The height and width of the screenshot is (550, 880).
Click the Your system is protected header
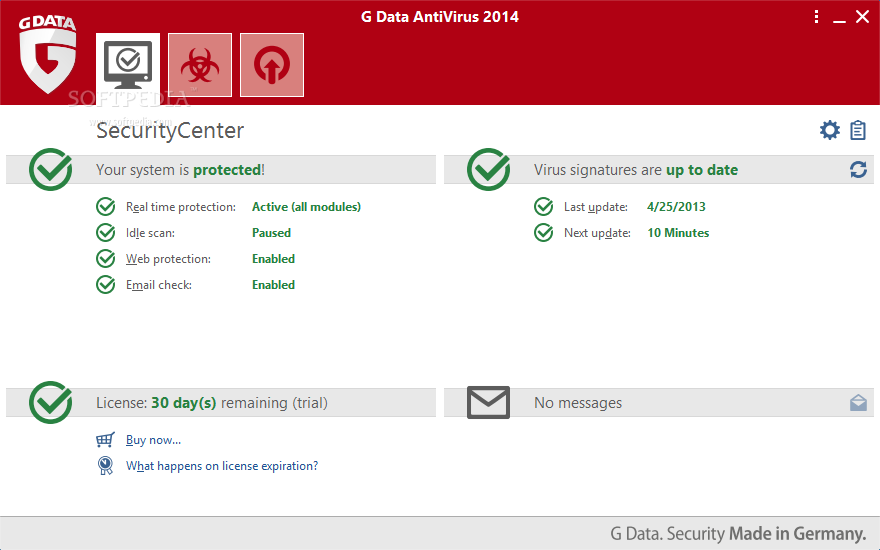(180, 170)
